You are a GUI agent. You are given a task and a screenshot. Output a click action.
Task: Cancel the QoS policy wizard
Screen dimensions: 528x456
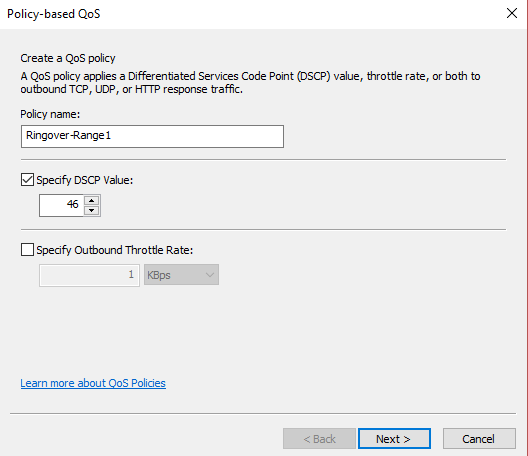click(479, 438)
